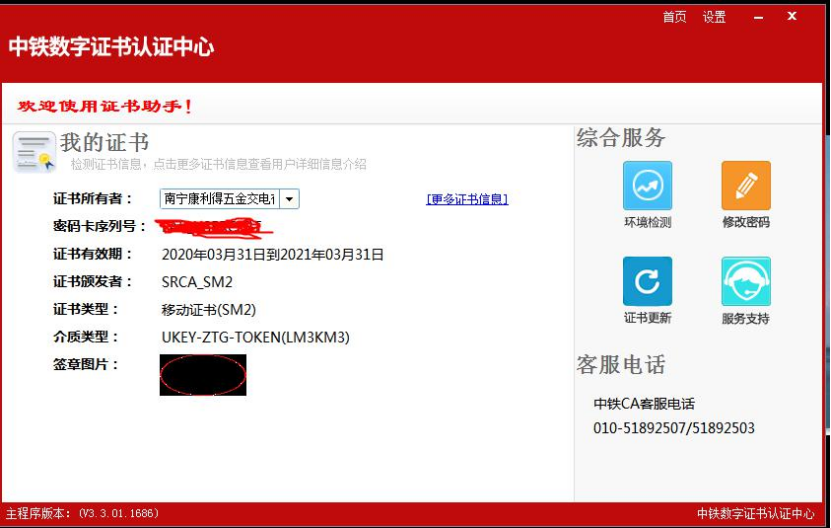This screenshot has height=528, width=831.
Task: Click the certificate type 移动证书(SM2)
Action: coord(208,310)
